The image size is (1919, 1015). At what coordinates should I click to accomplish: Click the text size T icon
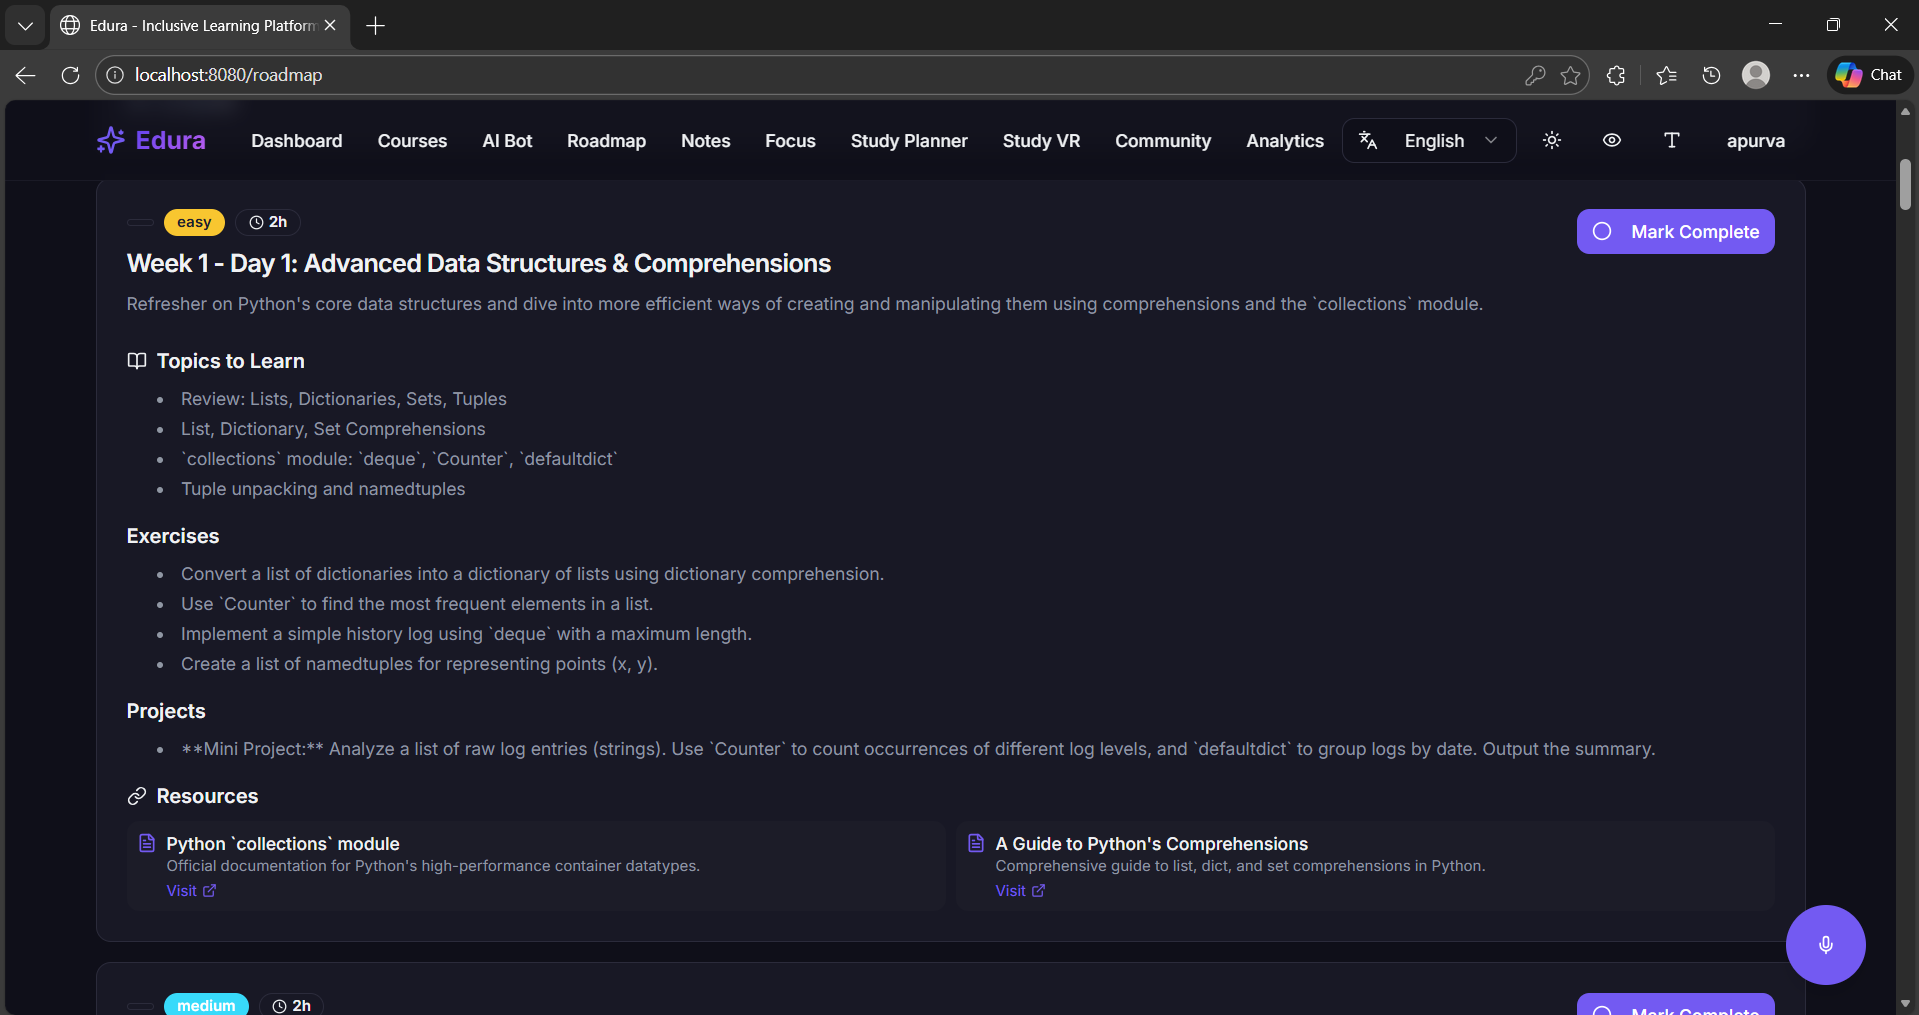pos(1672,141)
